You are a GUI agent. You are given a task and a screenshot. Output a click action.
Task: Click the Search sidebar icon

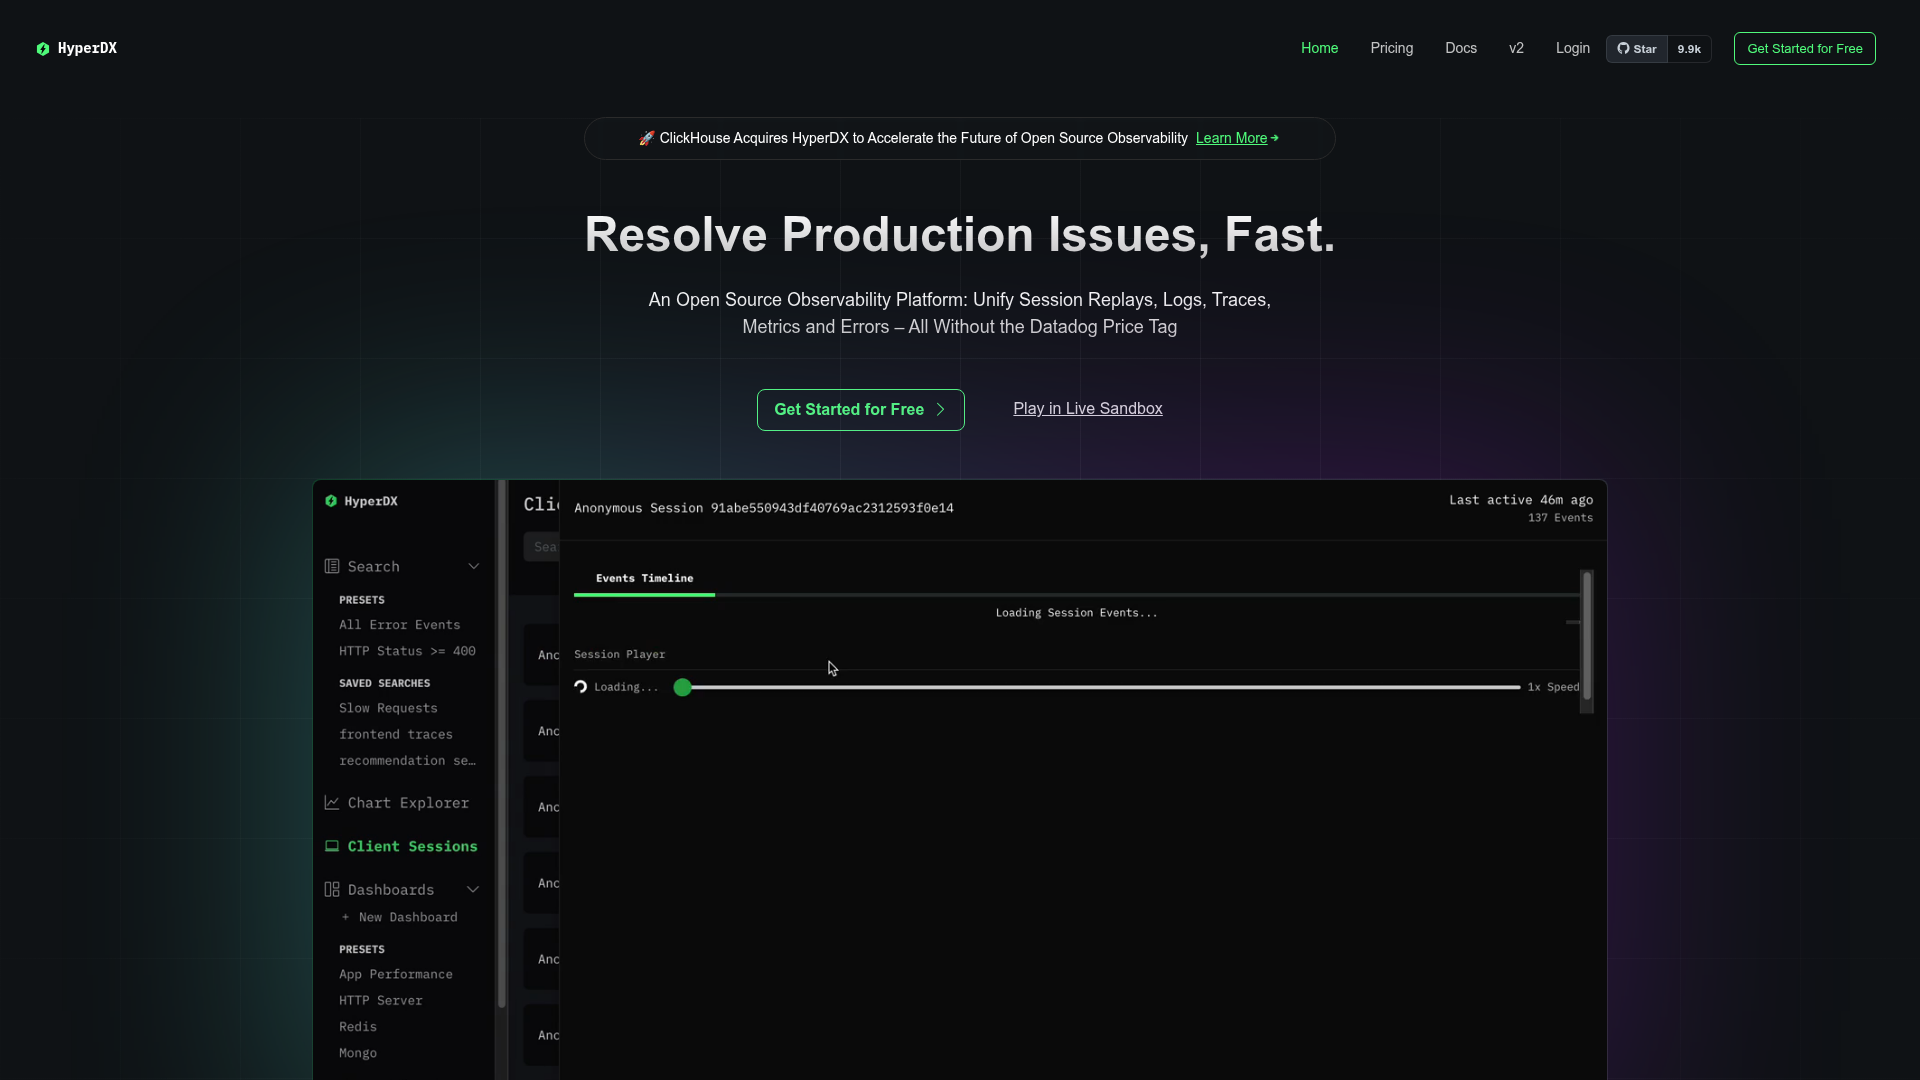tap(332, 566)
